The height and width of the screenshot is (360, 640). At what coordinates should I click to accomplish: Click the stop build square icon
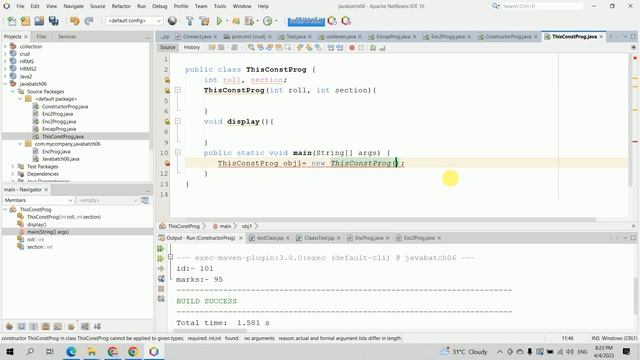click(x=161, y=289)
